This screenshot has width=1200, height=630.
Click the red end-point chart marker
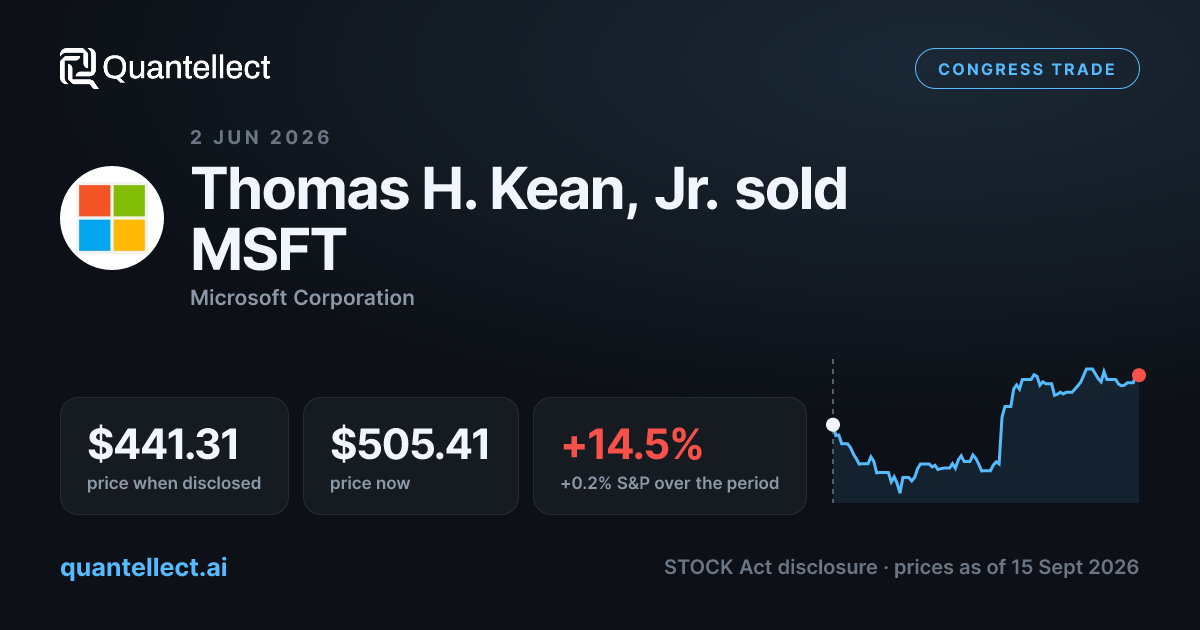[1139, 375]
